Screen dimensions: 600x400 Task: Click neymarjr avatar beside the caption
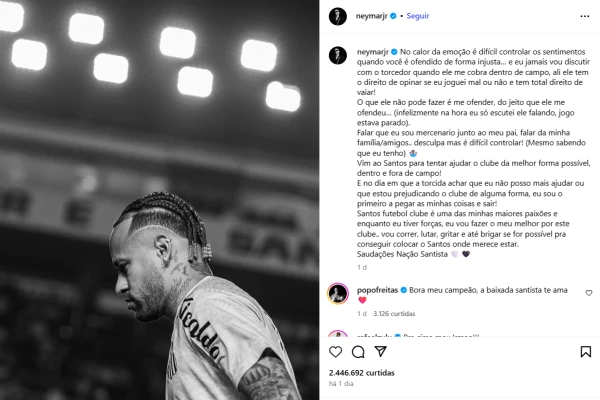click(x=338, y=56)
